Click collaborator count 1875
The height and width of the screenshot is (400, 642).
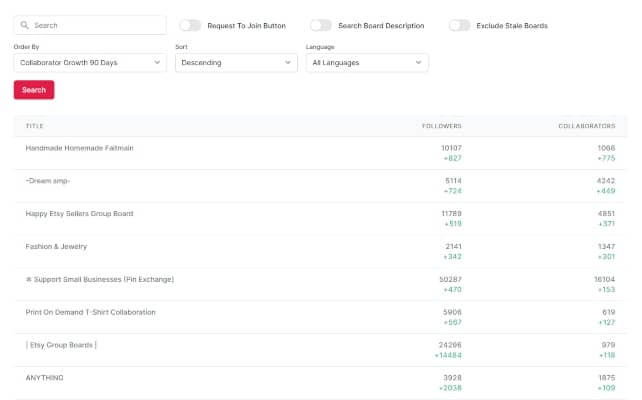pyautogui.click(x=606, y=377)
